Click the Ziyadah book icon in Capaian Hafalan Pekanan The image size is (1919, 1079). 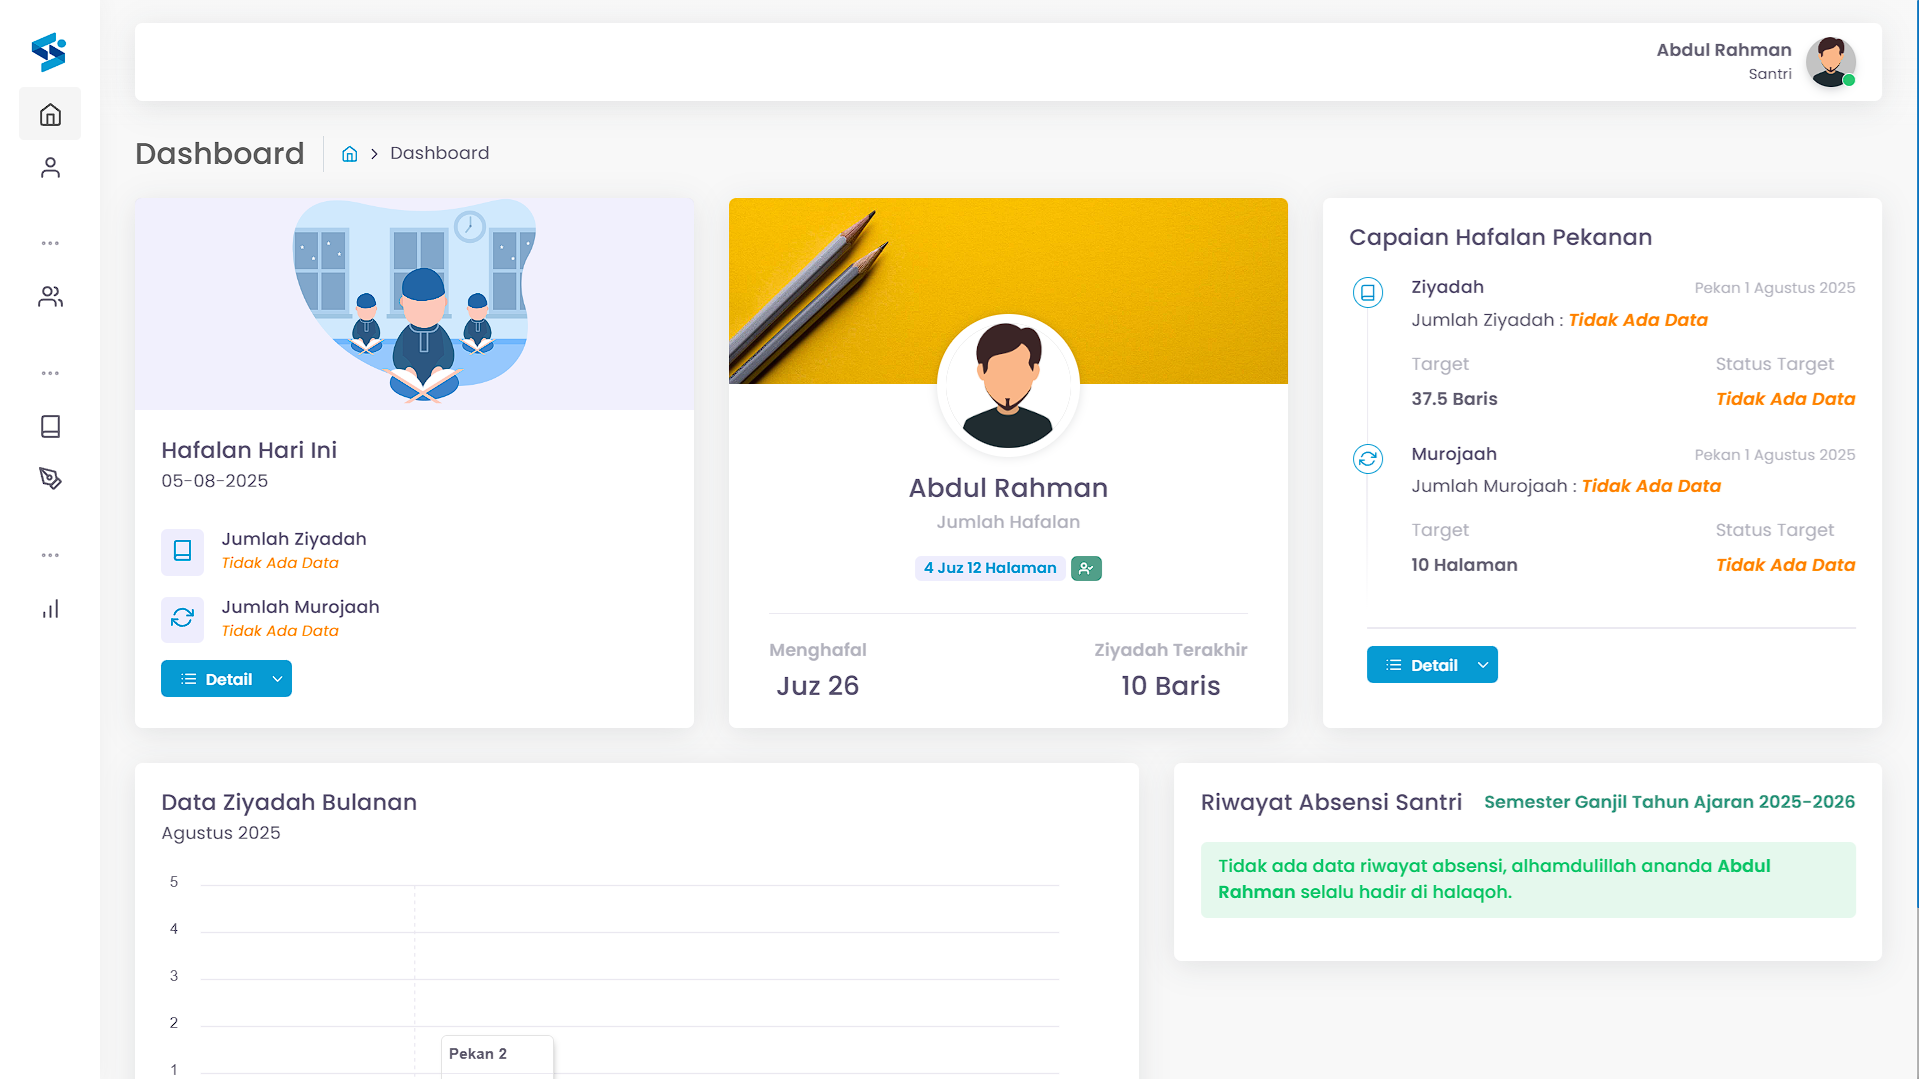(1367, 292)
